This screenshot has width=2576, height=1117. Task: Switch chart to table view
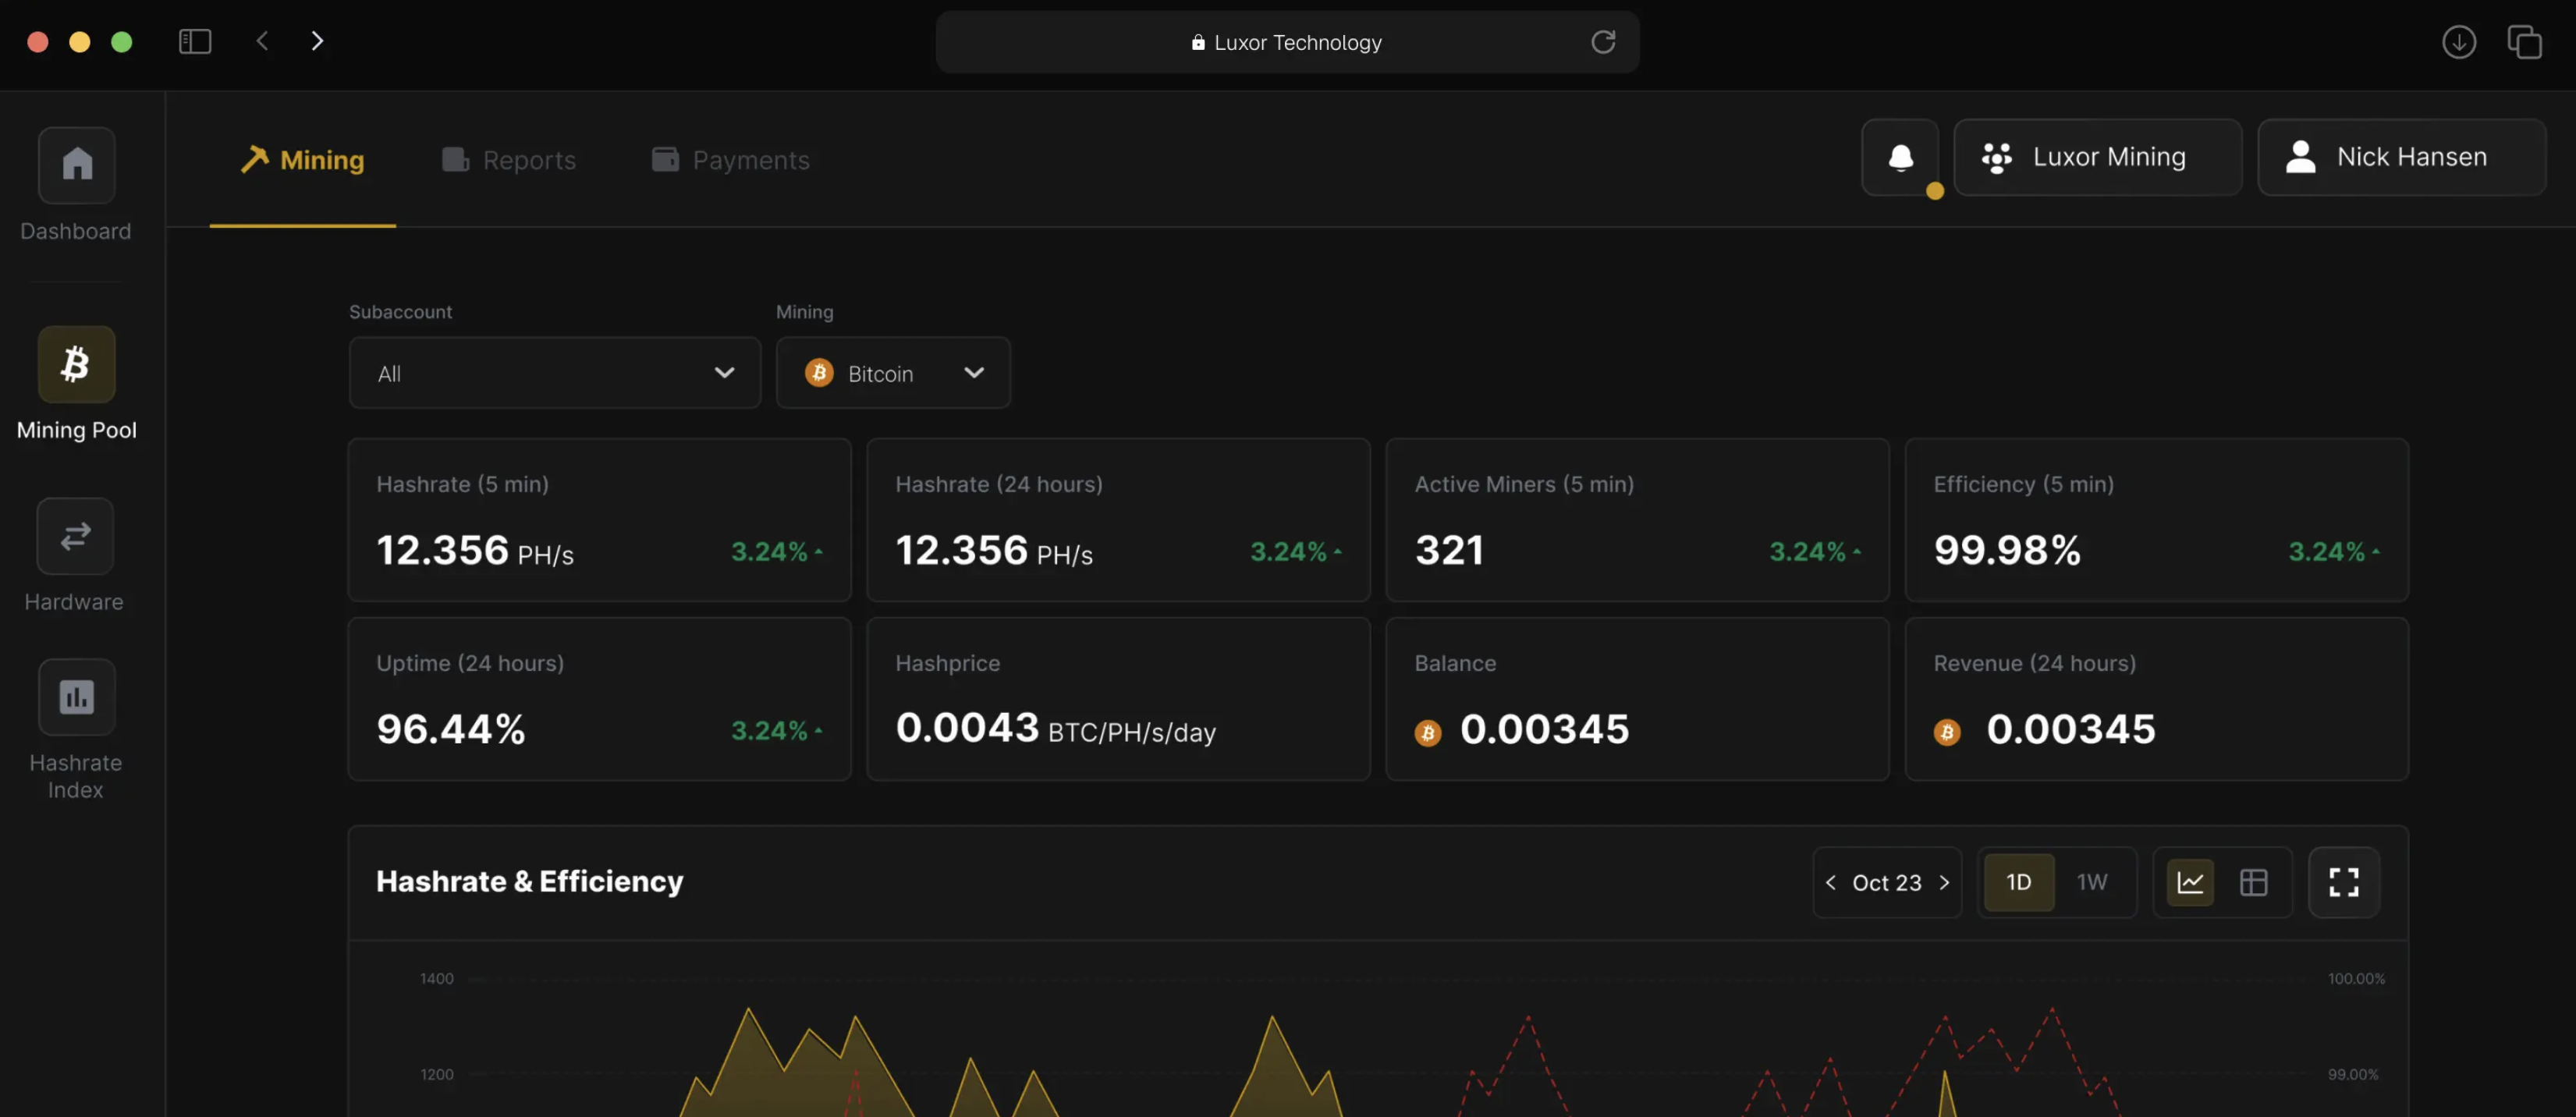coord(2253,882)
